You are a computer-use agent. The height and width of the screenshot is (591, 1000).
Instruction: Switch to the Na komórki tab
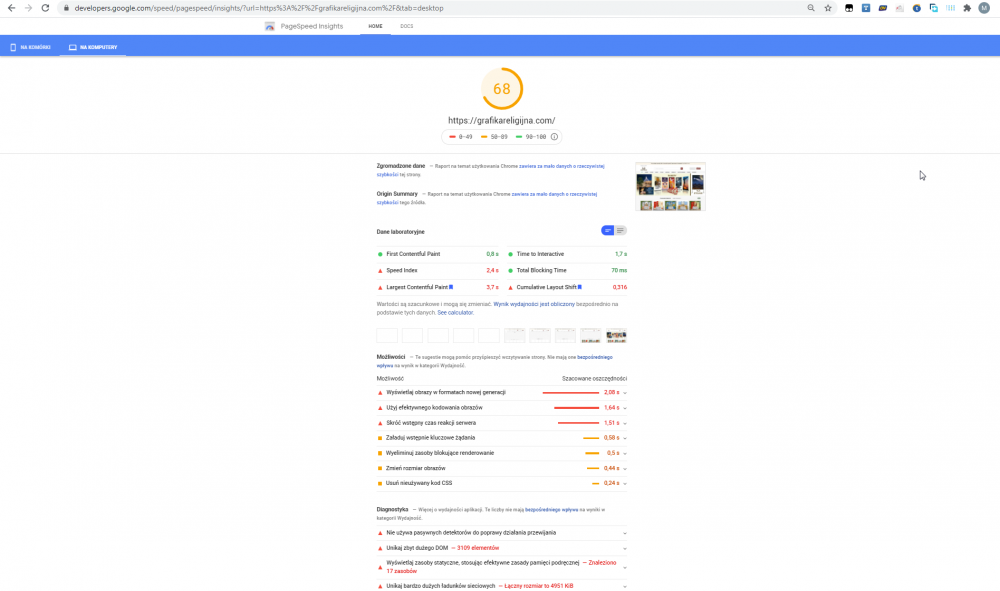point(30,47)
